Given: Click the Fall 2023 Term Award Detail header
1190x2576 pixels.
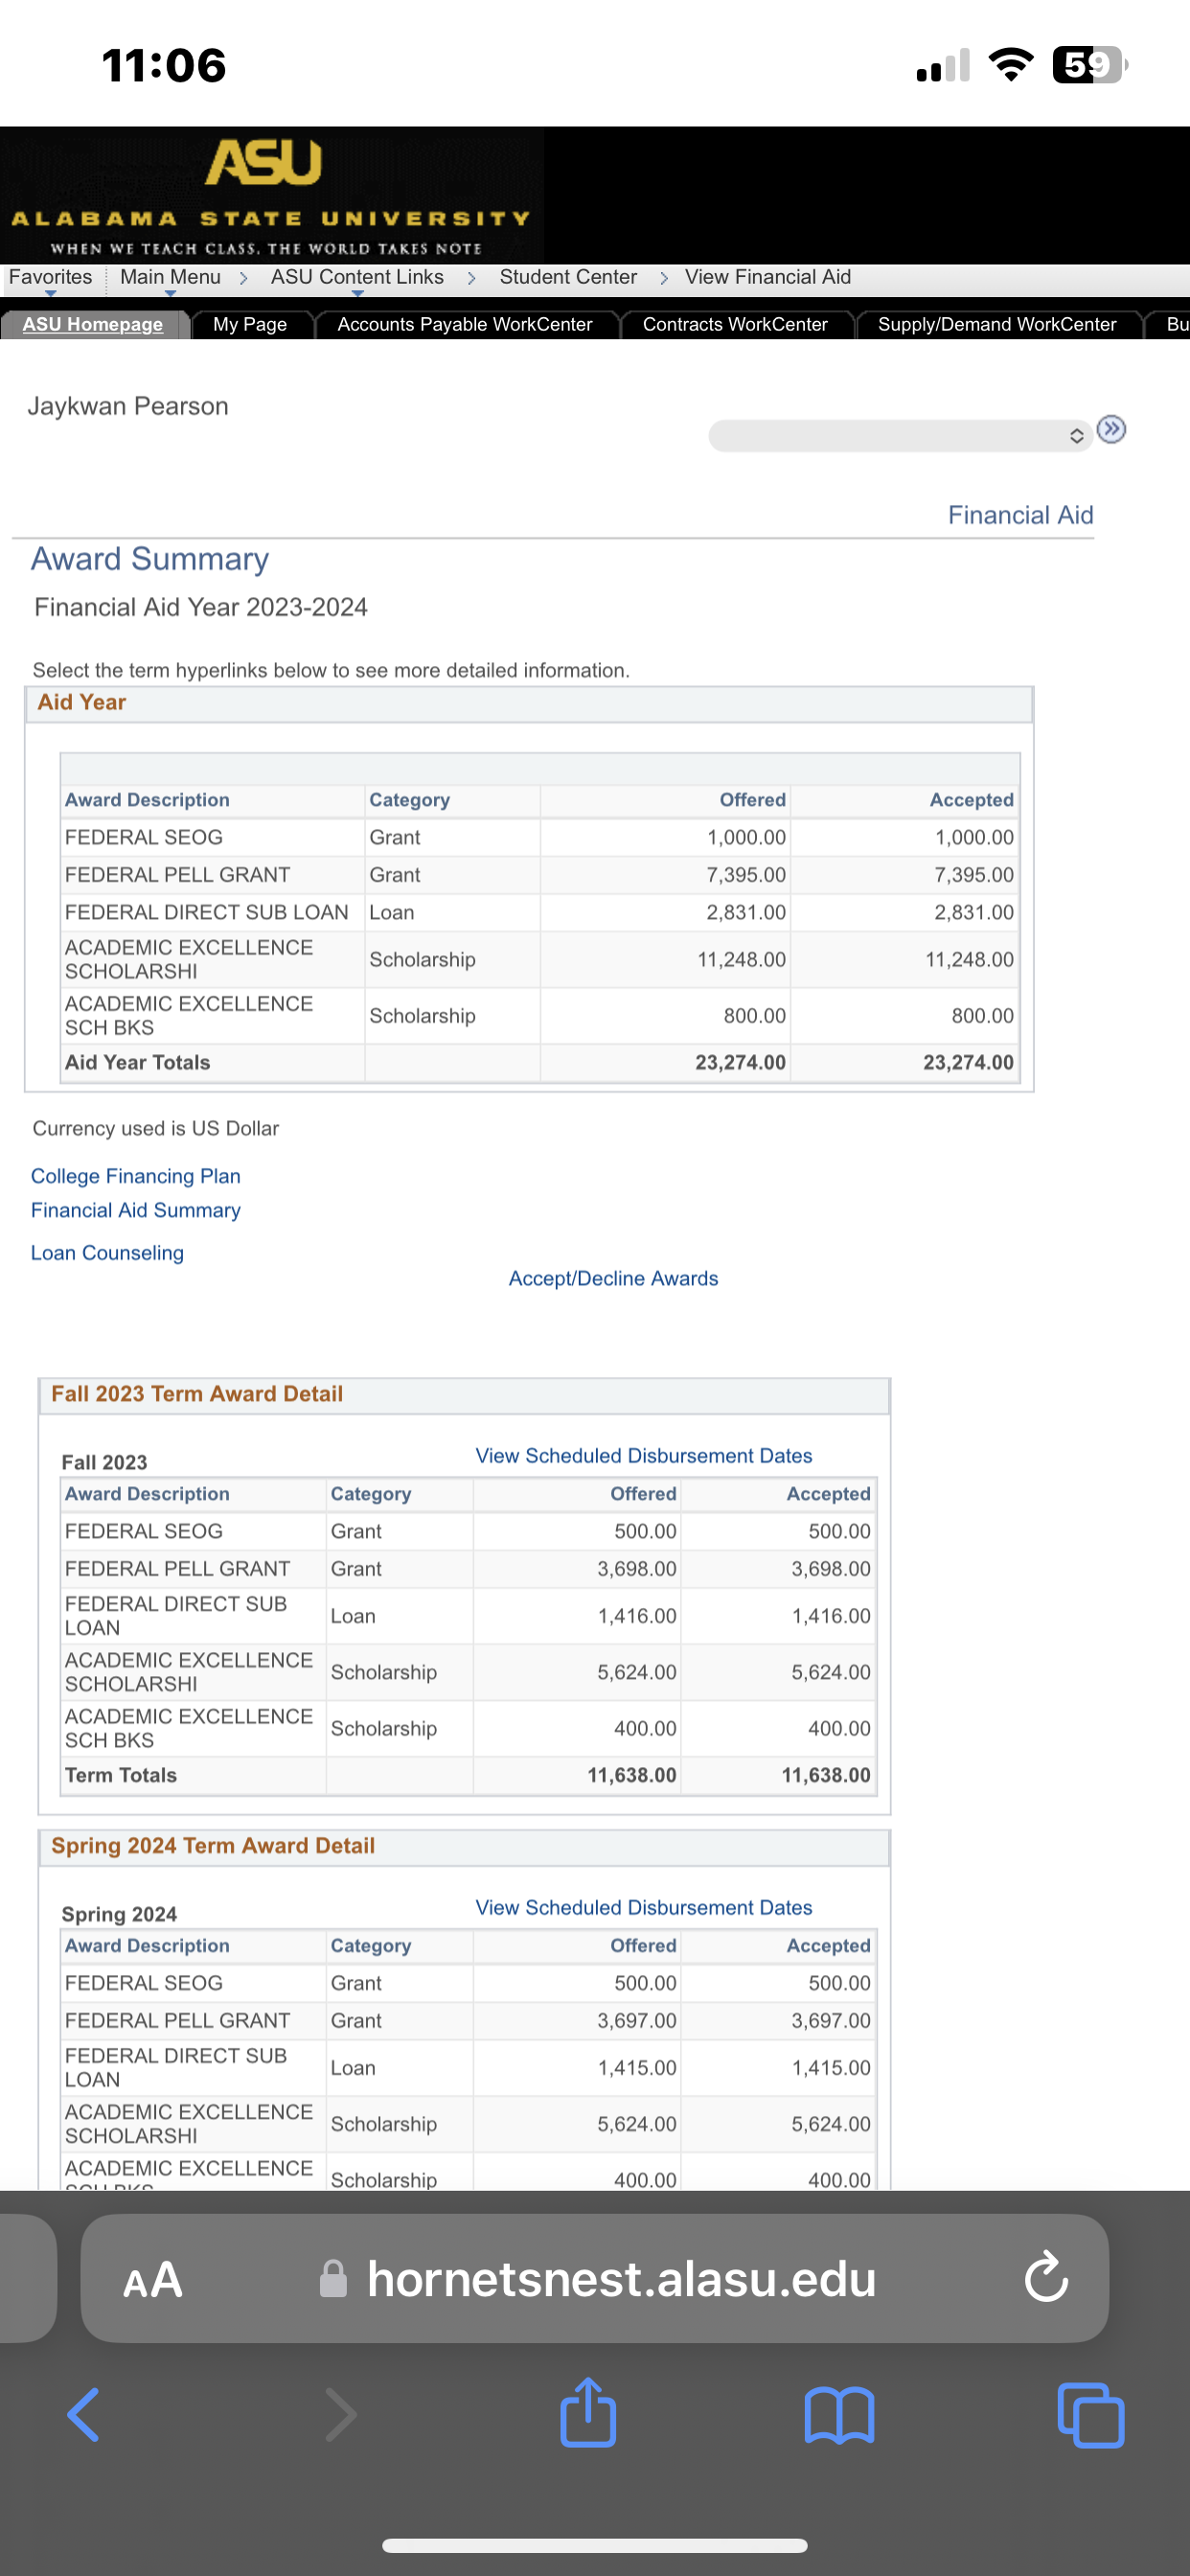Looking at the screenshot, I should coord(464,1395).
